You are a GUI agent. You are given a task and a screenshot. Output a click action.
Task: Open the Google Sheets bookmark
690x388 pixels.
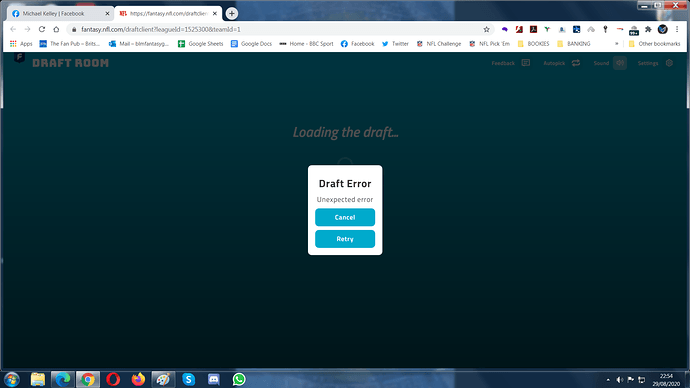pos(201,44)
